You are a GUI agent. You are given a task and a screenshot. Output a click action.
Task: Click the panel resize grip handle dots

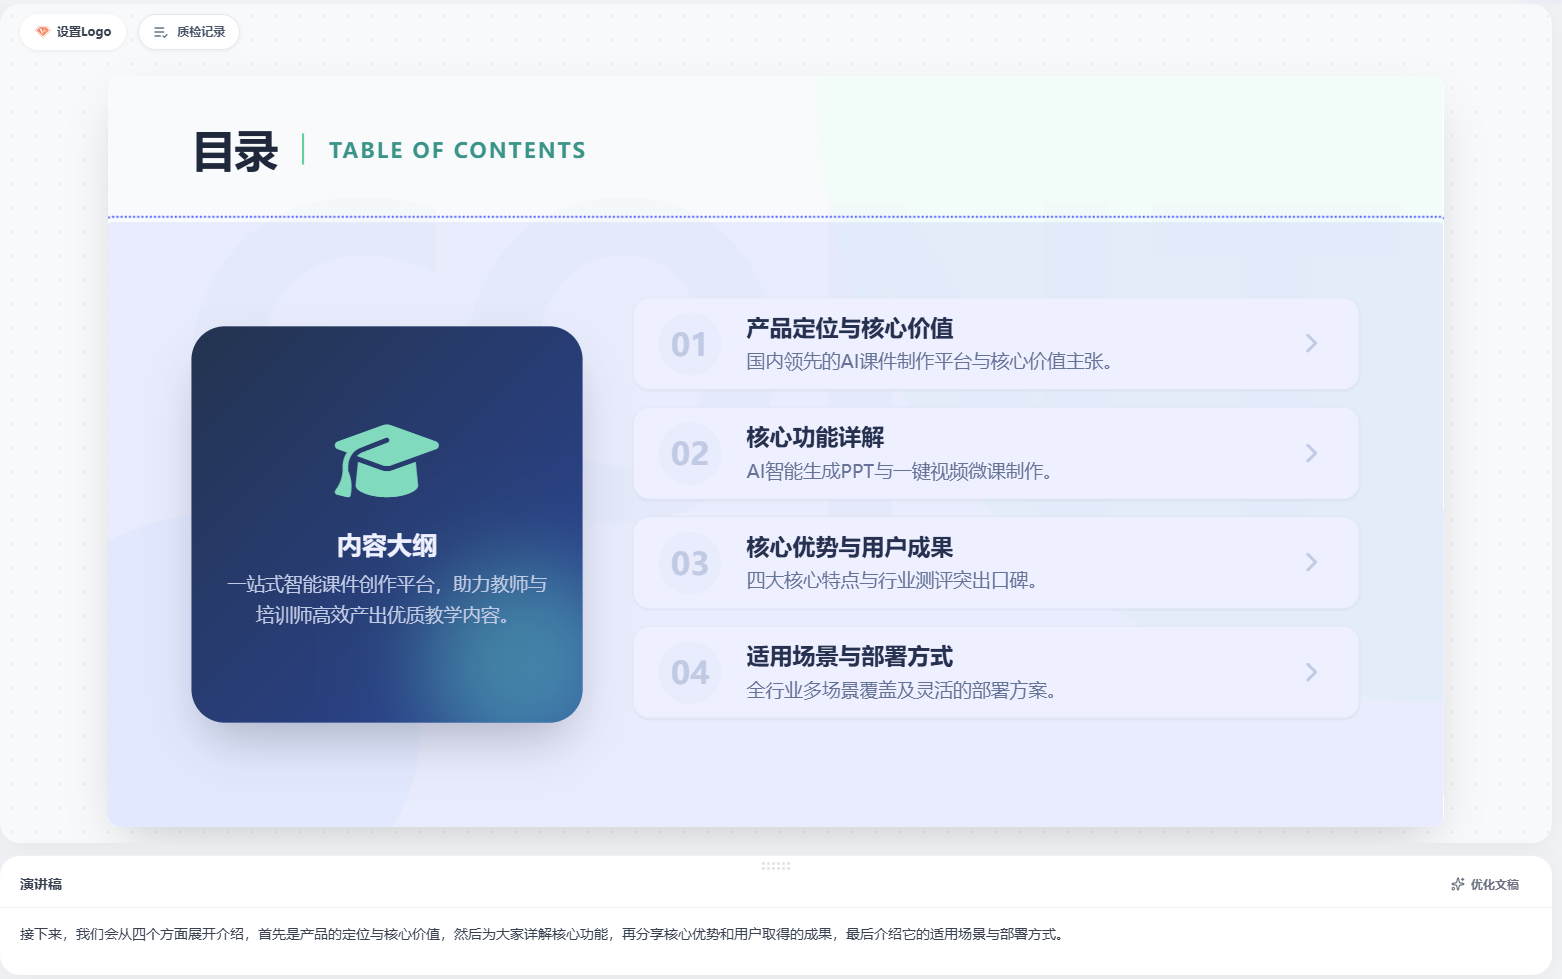[776, 866]
